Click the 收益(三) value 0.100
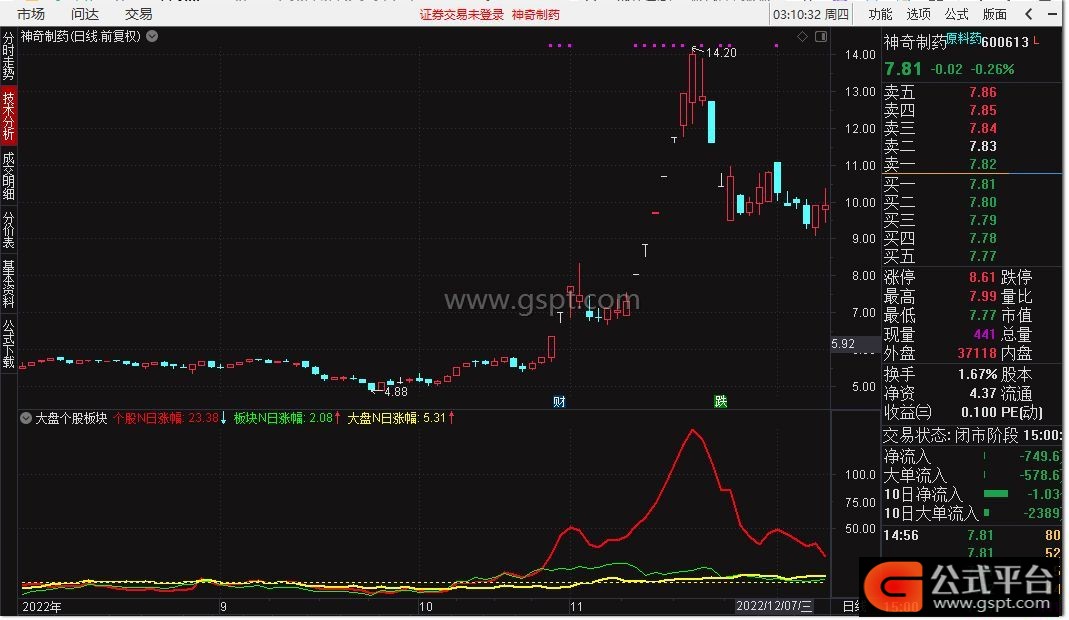The width and height of the screenshot is (1069, 620). pyautogui.click(x=979, y=413)
